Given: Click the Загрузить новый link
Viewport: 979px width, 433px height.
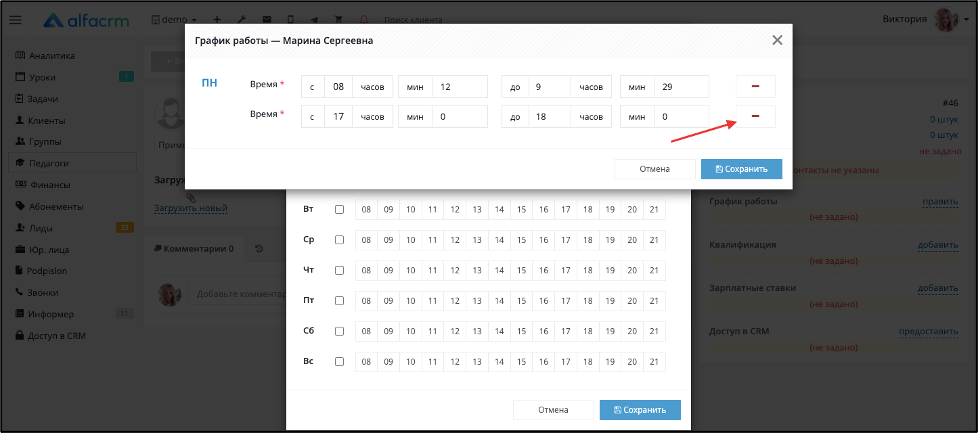Looking at the screenshot, I should [x=190, y=208].
